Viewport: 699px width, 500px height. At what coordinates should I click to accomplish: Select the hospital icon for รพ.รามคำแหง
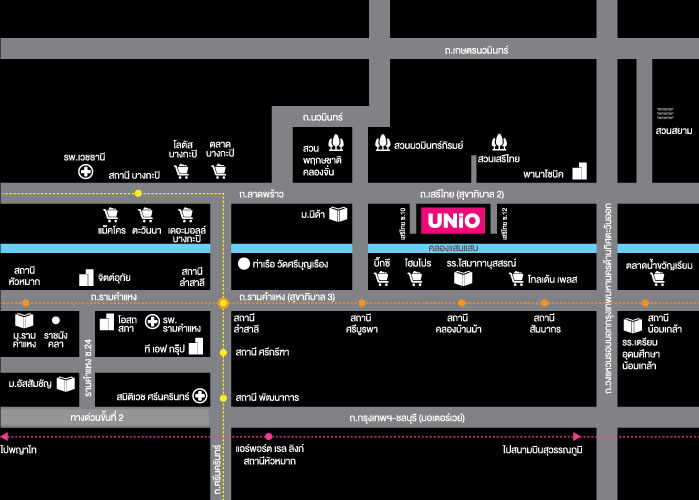152,321
